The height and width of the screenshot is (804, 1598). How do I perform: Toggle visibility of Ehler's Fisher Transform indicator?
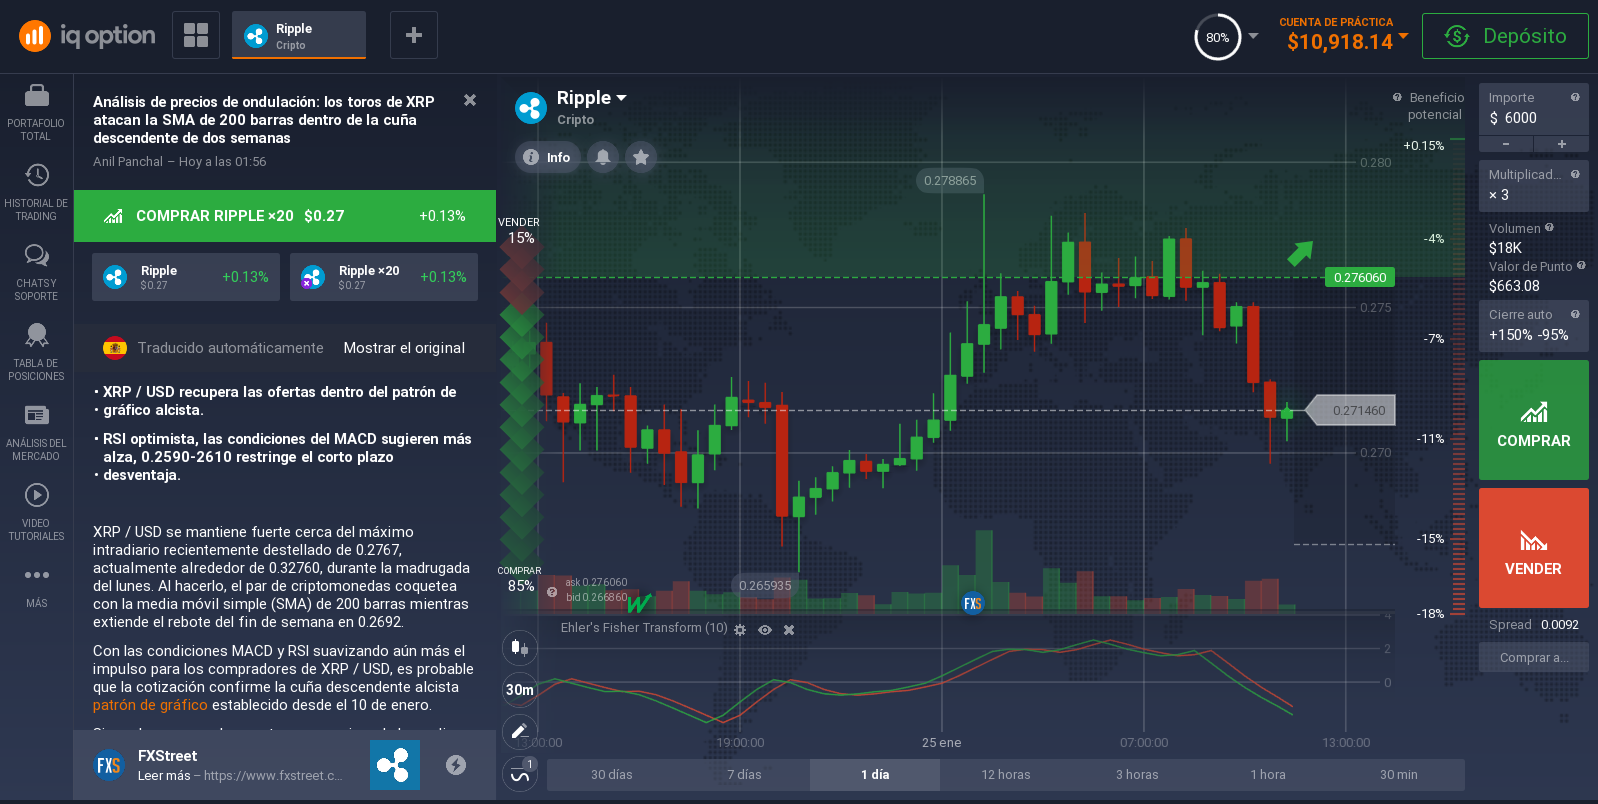pos(765,630)
